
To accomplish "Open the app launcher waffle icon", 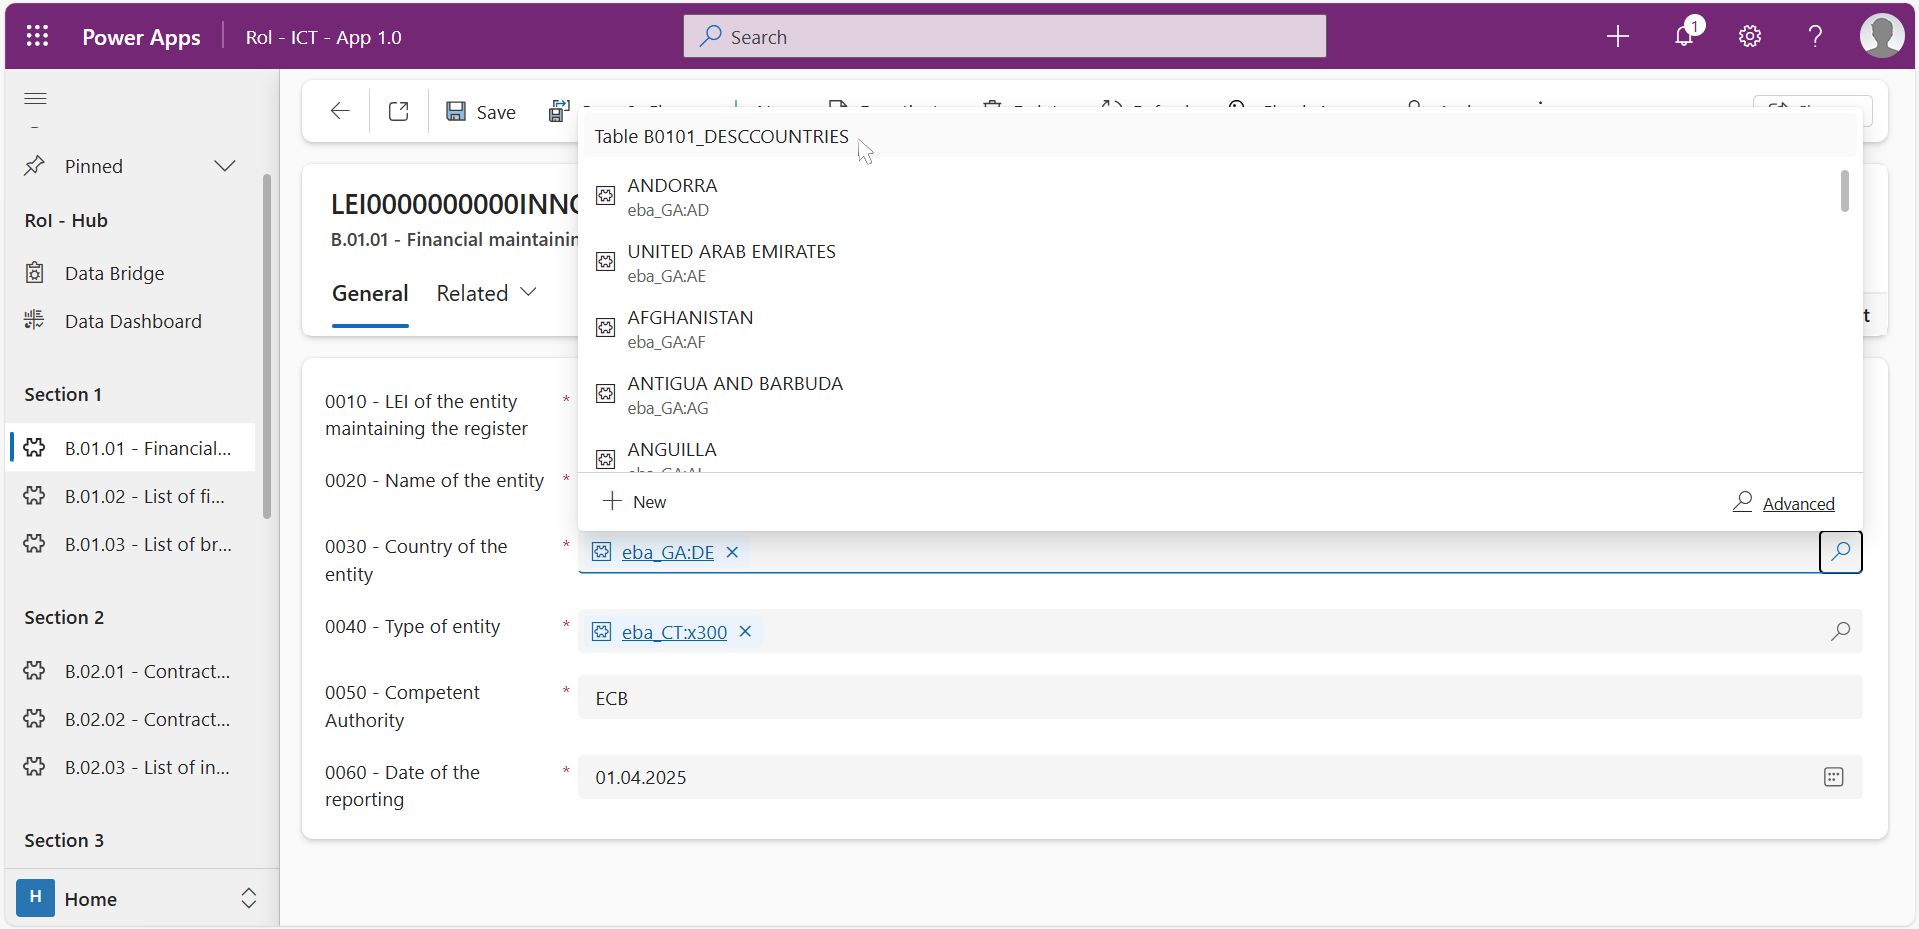I will [37, 37].
